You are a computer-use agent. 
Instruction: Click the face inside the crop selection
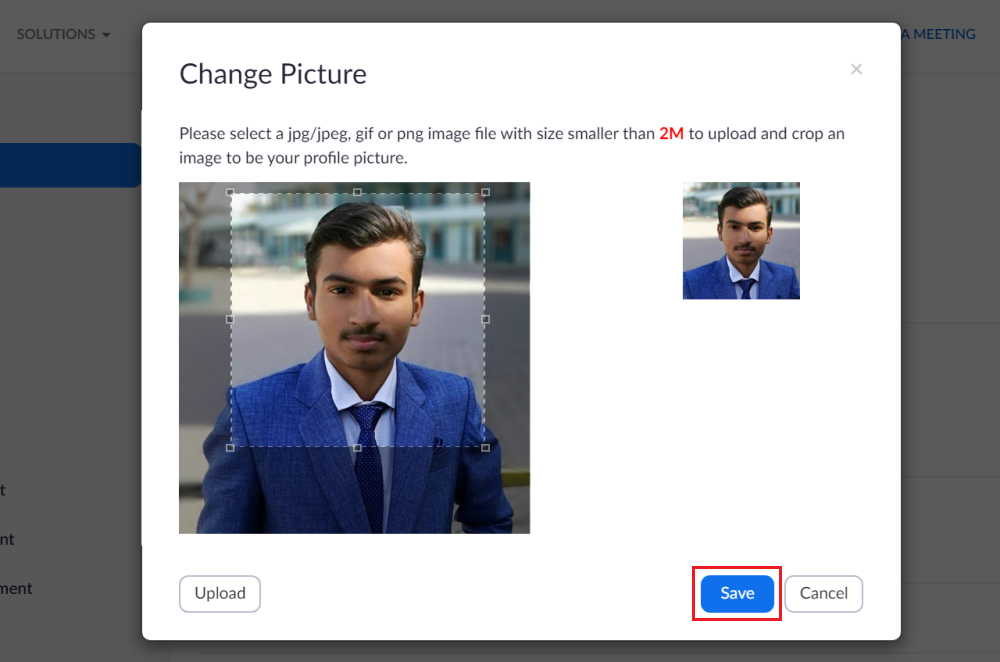point(362,290)
